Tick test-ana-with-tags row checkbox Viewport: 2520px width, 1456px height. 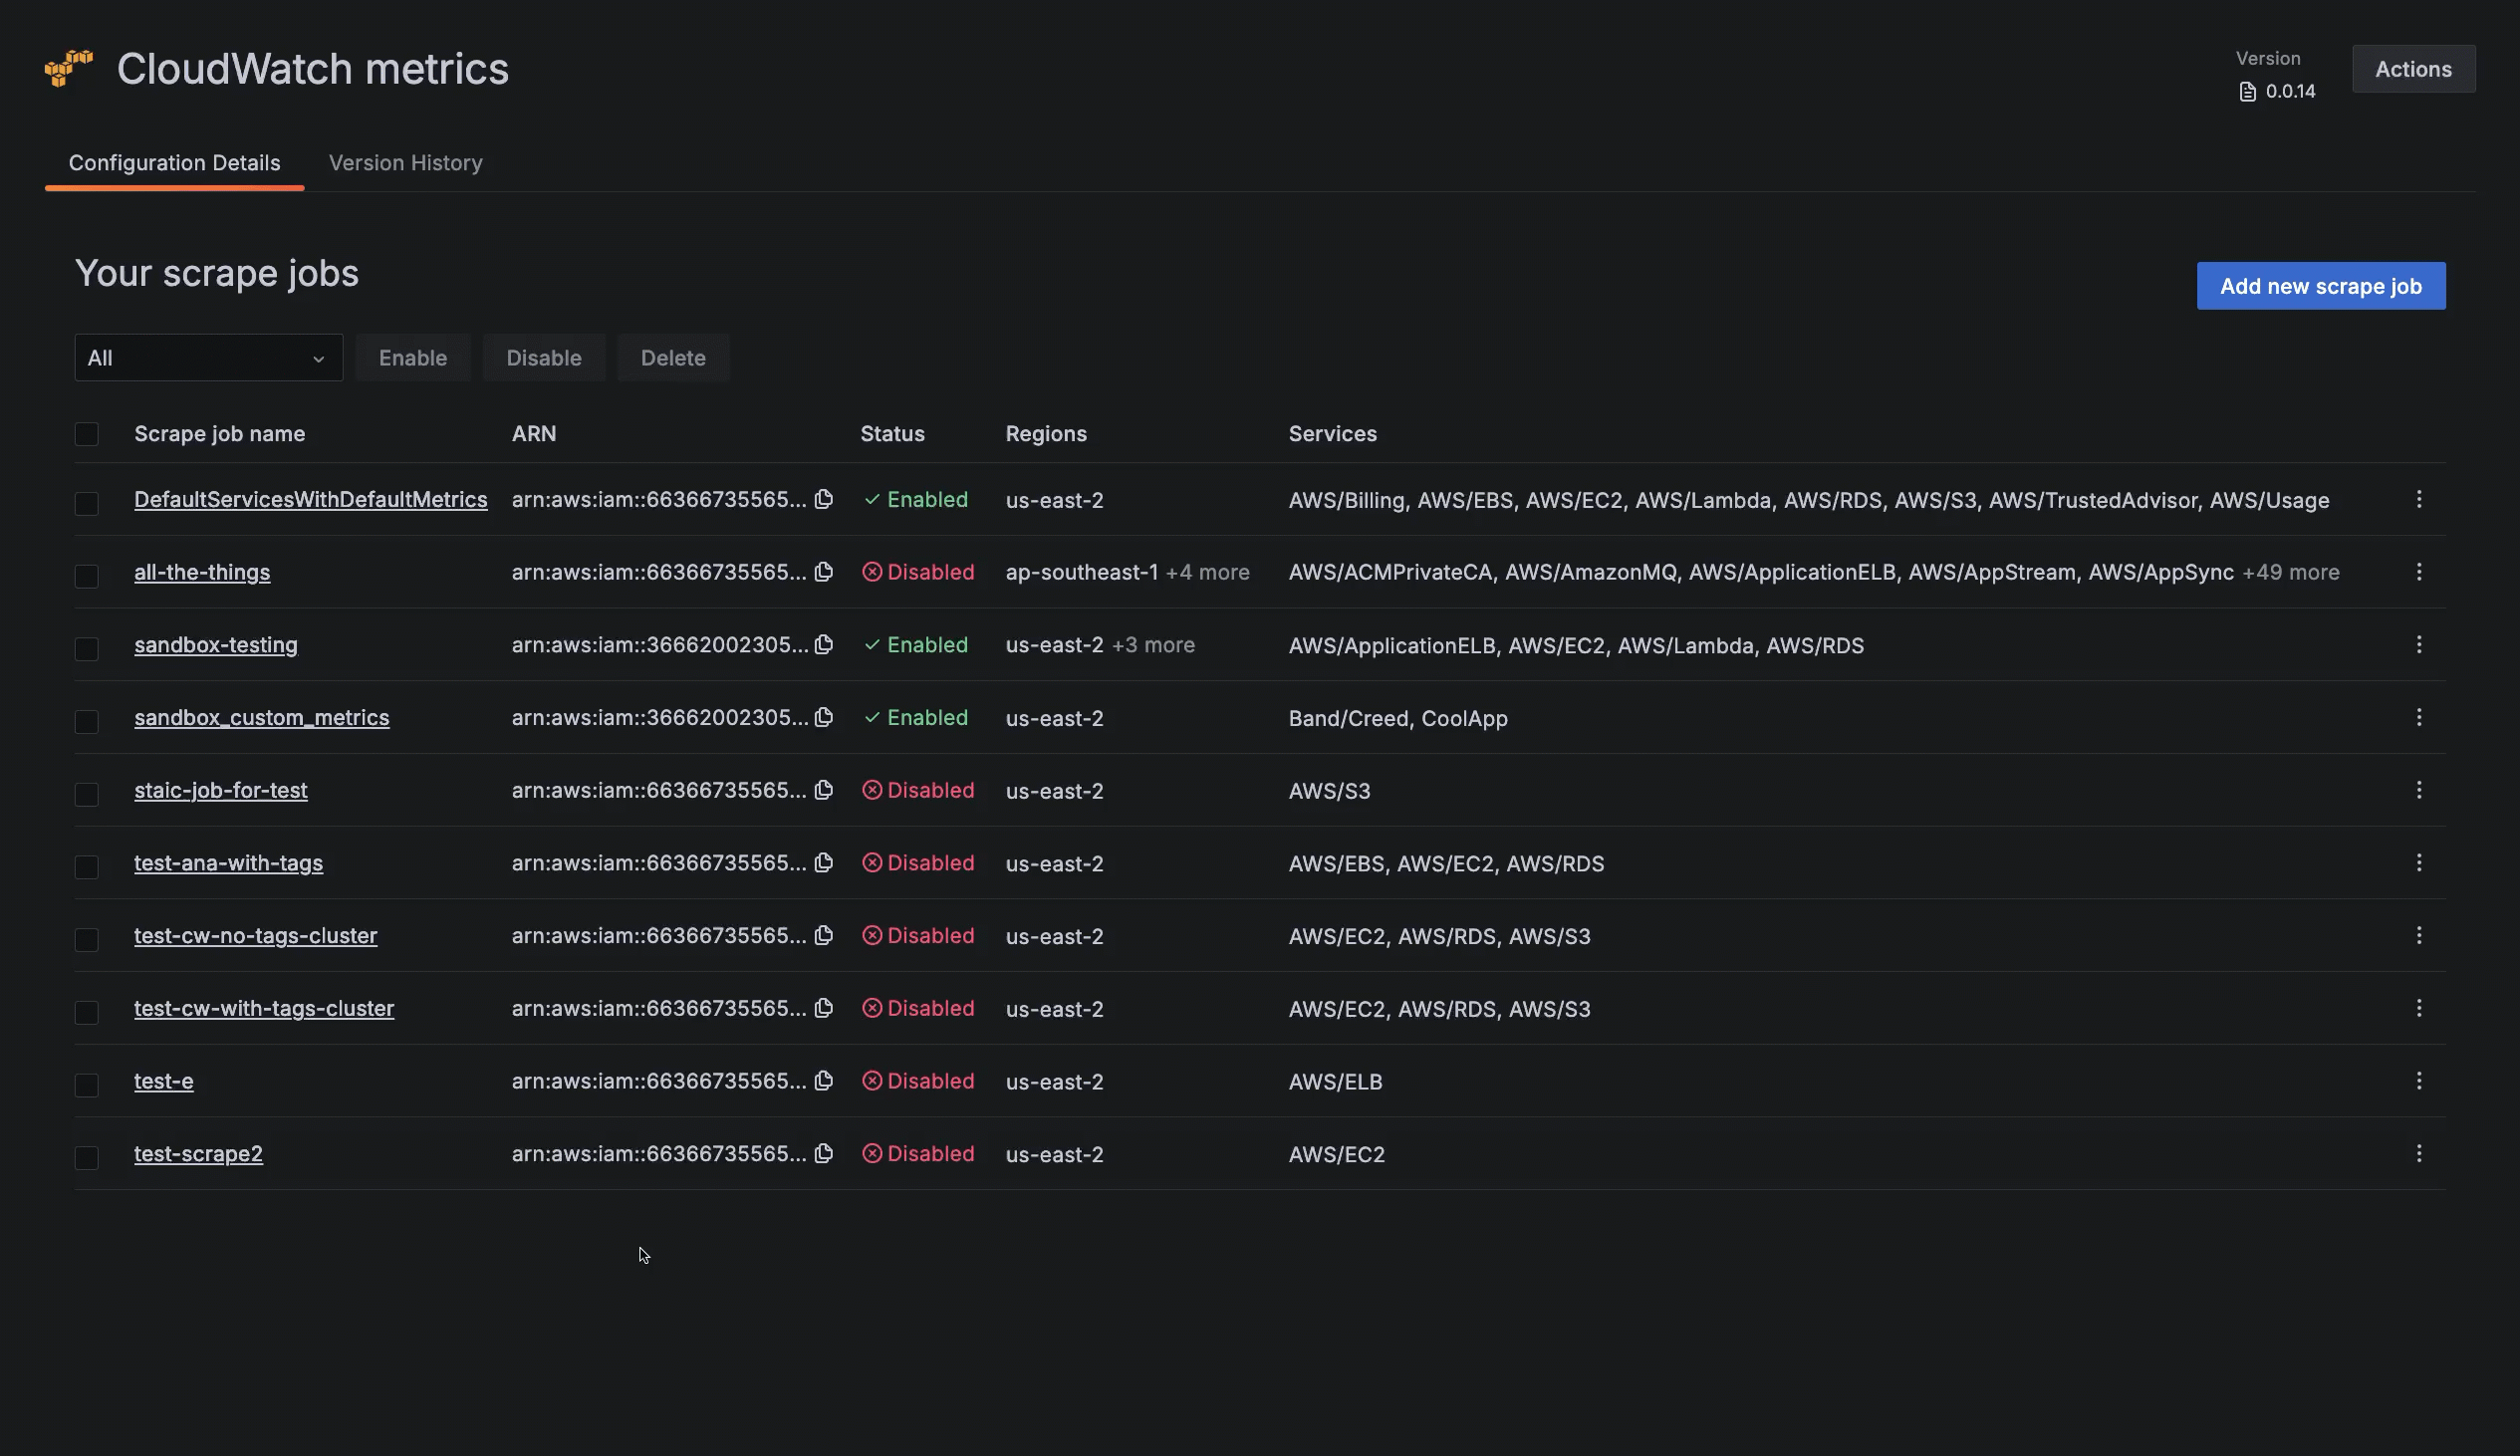(x=87, y=867)
